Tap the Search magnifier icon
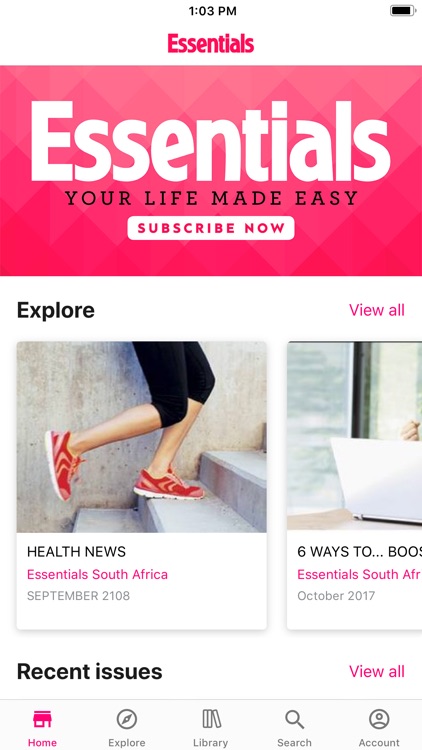 295,719
